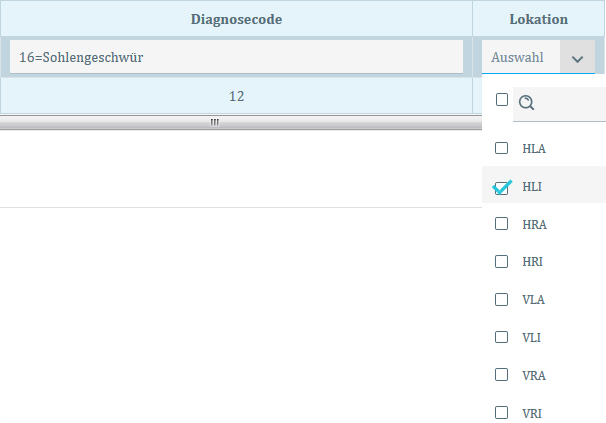Screen dimensions: 606x423
Task: Grab the horizontal splitter handle
Action: [x=214, y=121]
